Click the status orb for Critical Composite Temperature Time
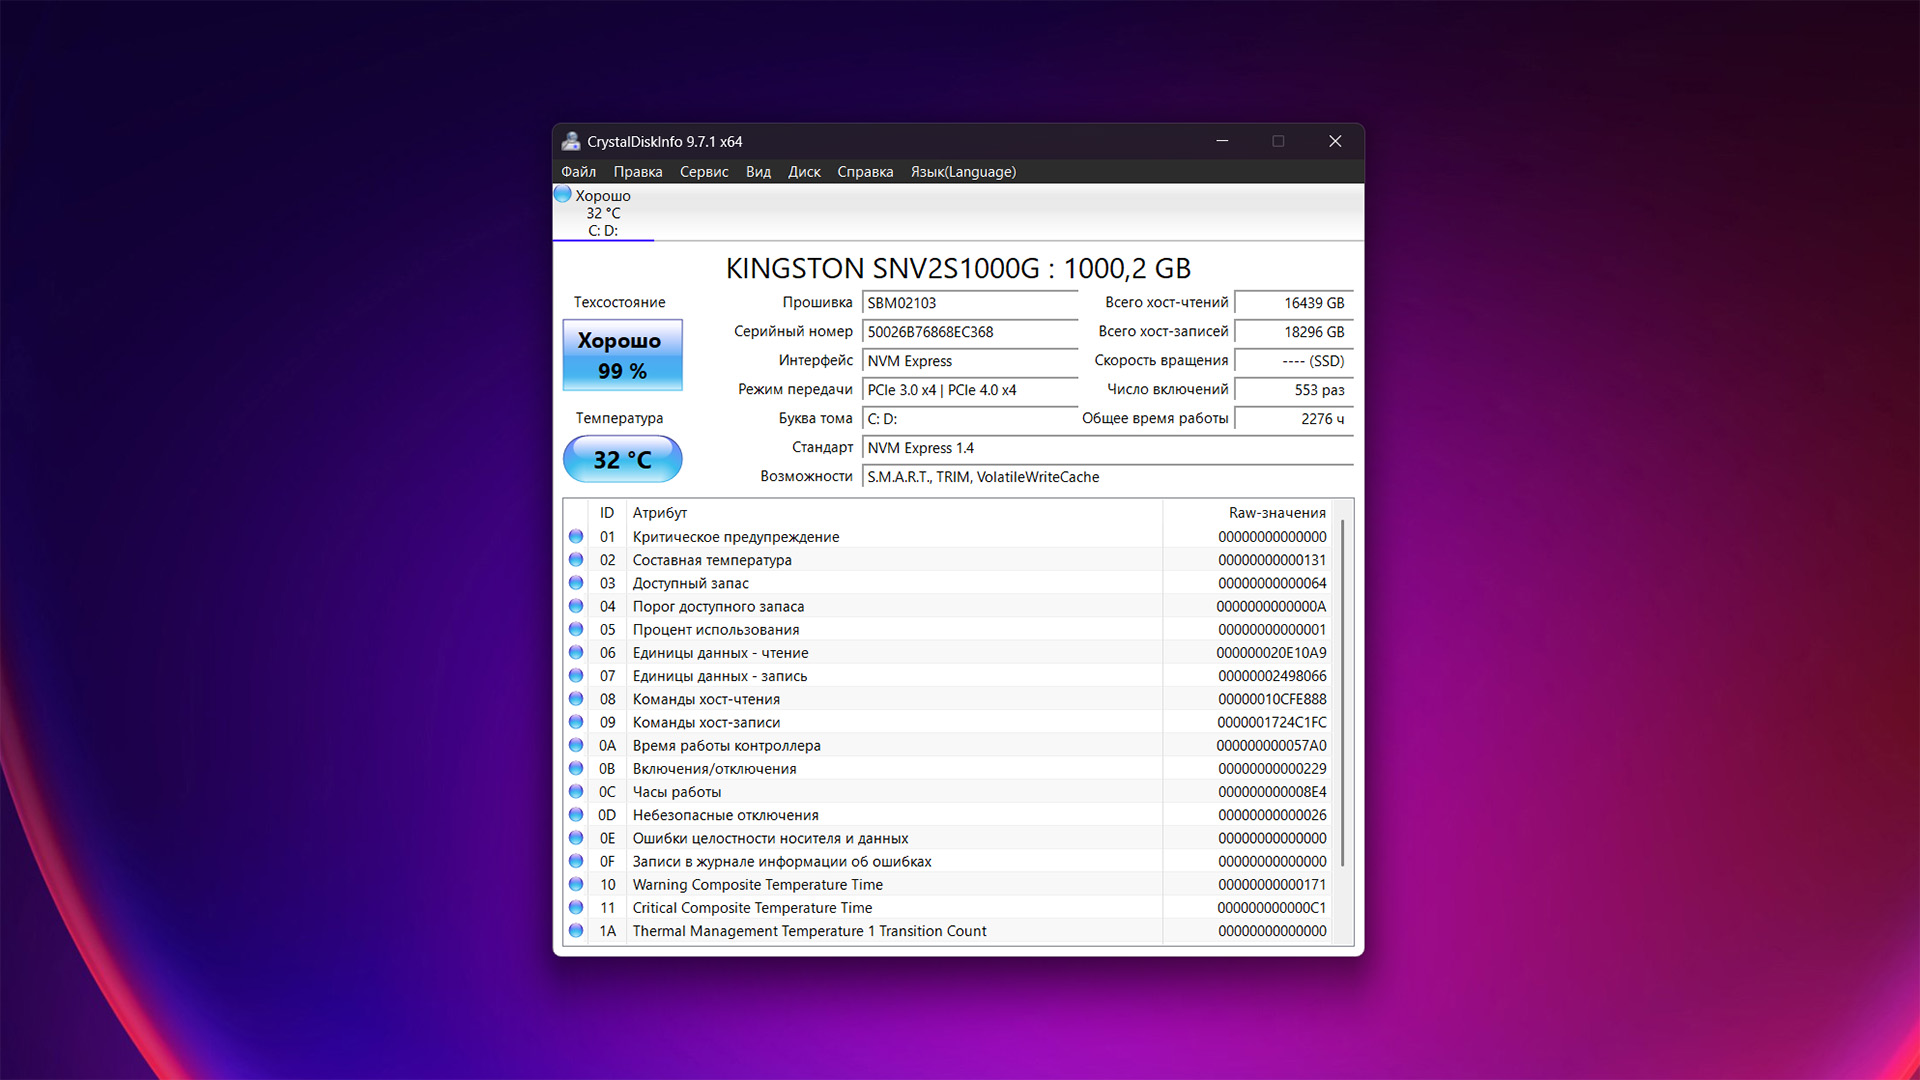 pos(576,907)
